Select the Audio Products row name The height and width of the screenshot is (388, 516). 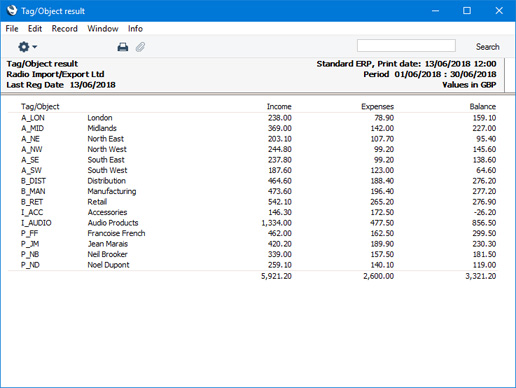click(113, 223)
